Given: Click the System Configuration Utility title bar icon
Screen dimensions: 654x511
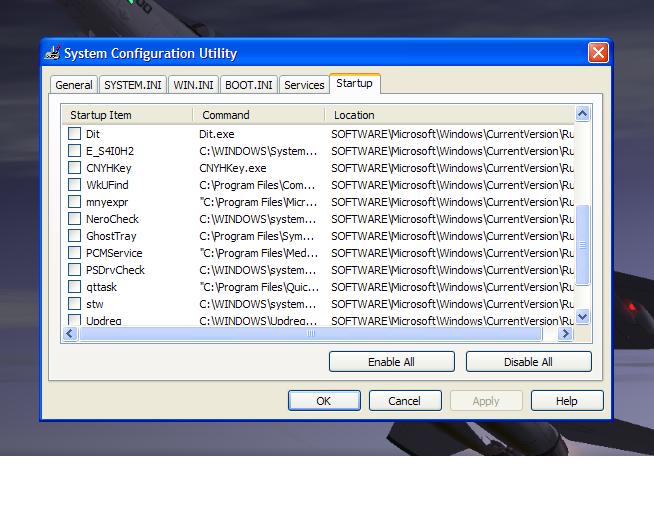Looking at the screenshot, I should point(53,53).
